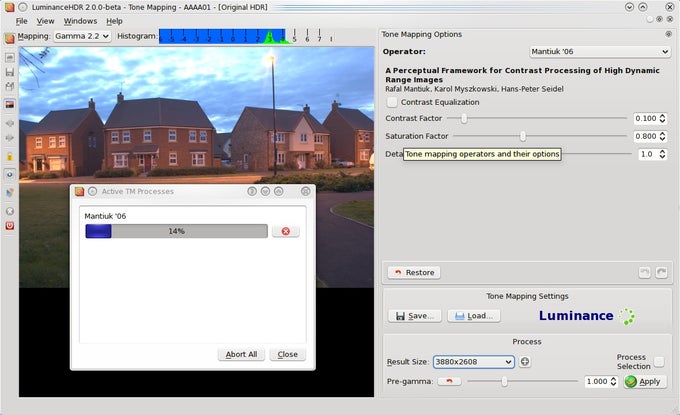
Task: Enable the Contrast Equalization checkbox
Action: pyautogui.click(x=392, y=102)
